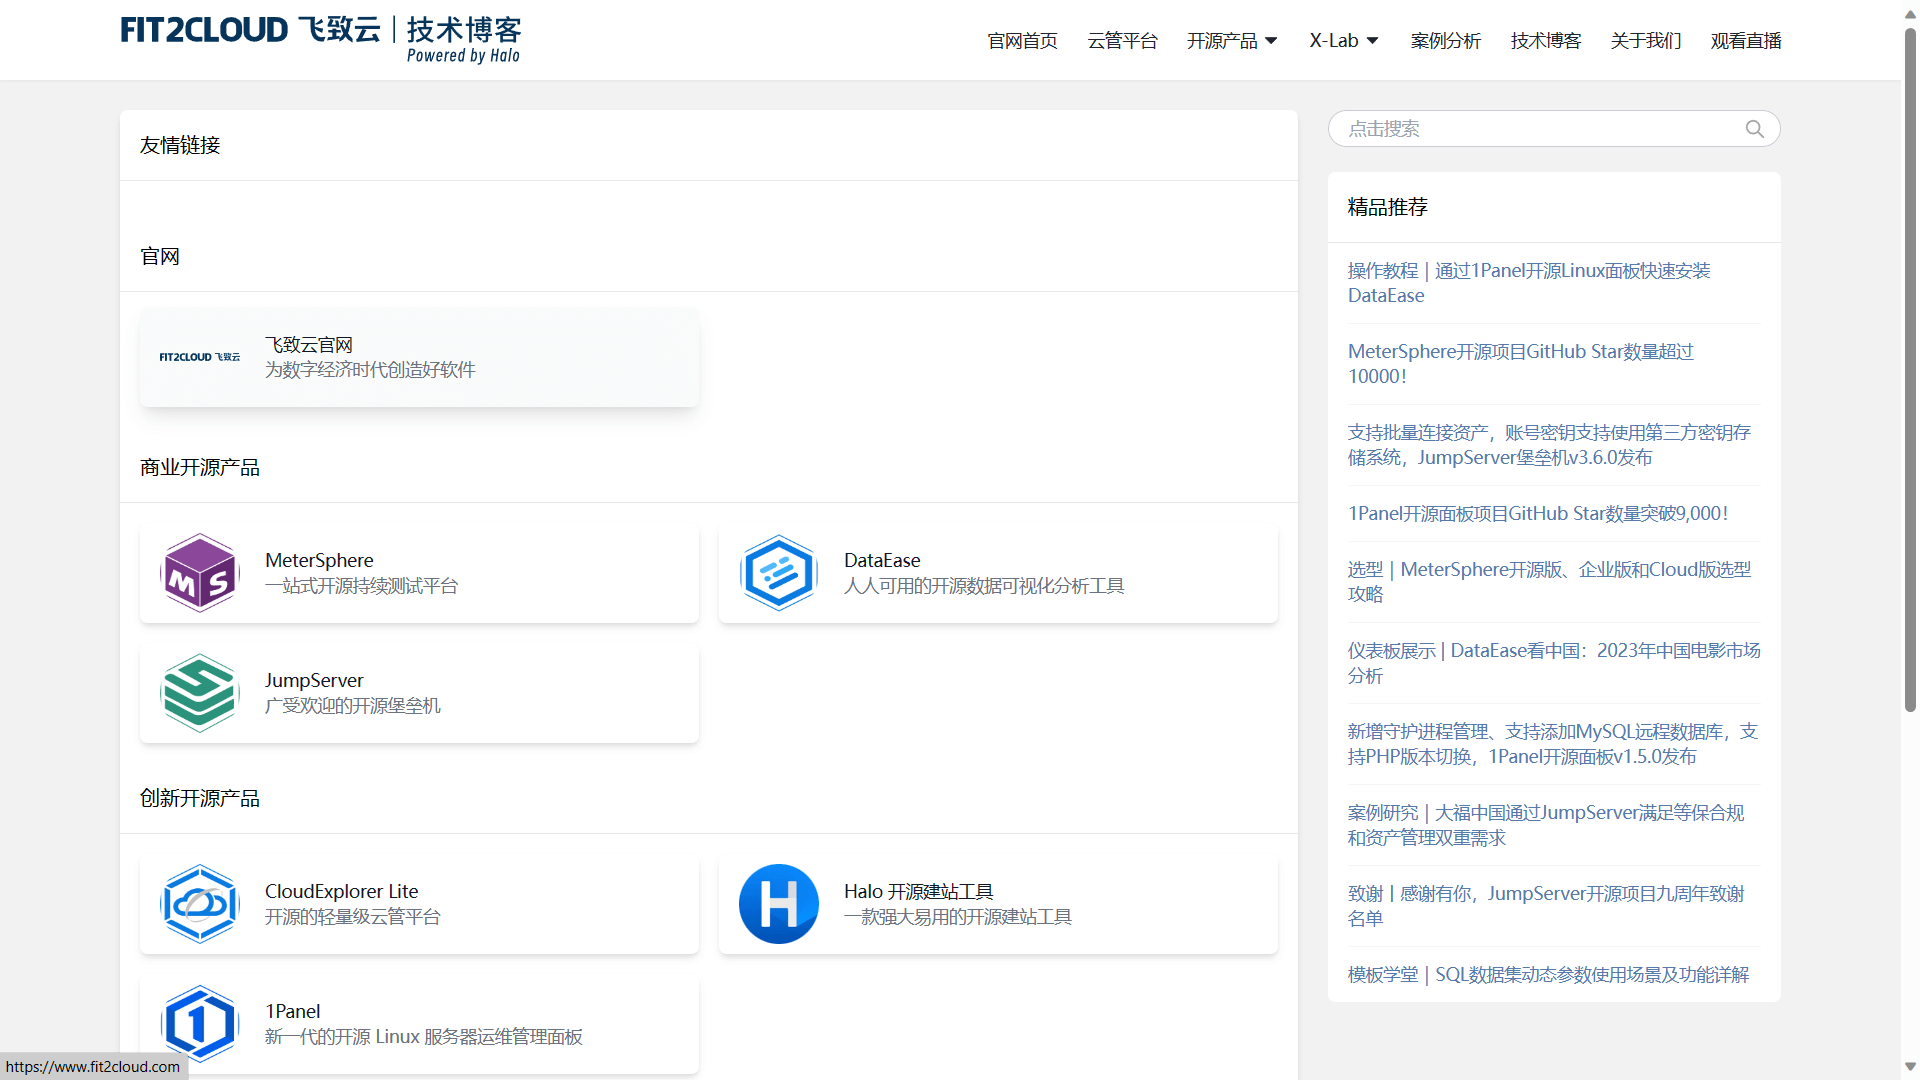Click the 一站式开源持续测试平台 description text
The height and width of the screenshot is (1080, 1920).
pyautogui.click(x=361, y=586)
